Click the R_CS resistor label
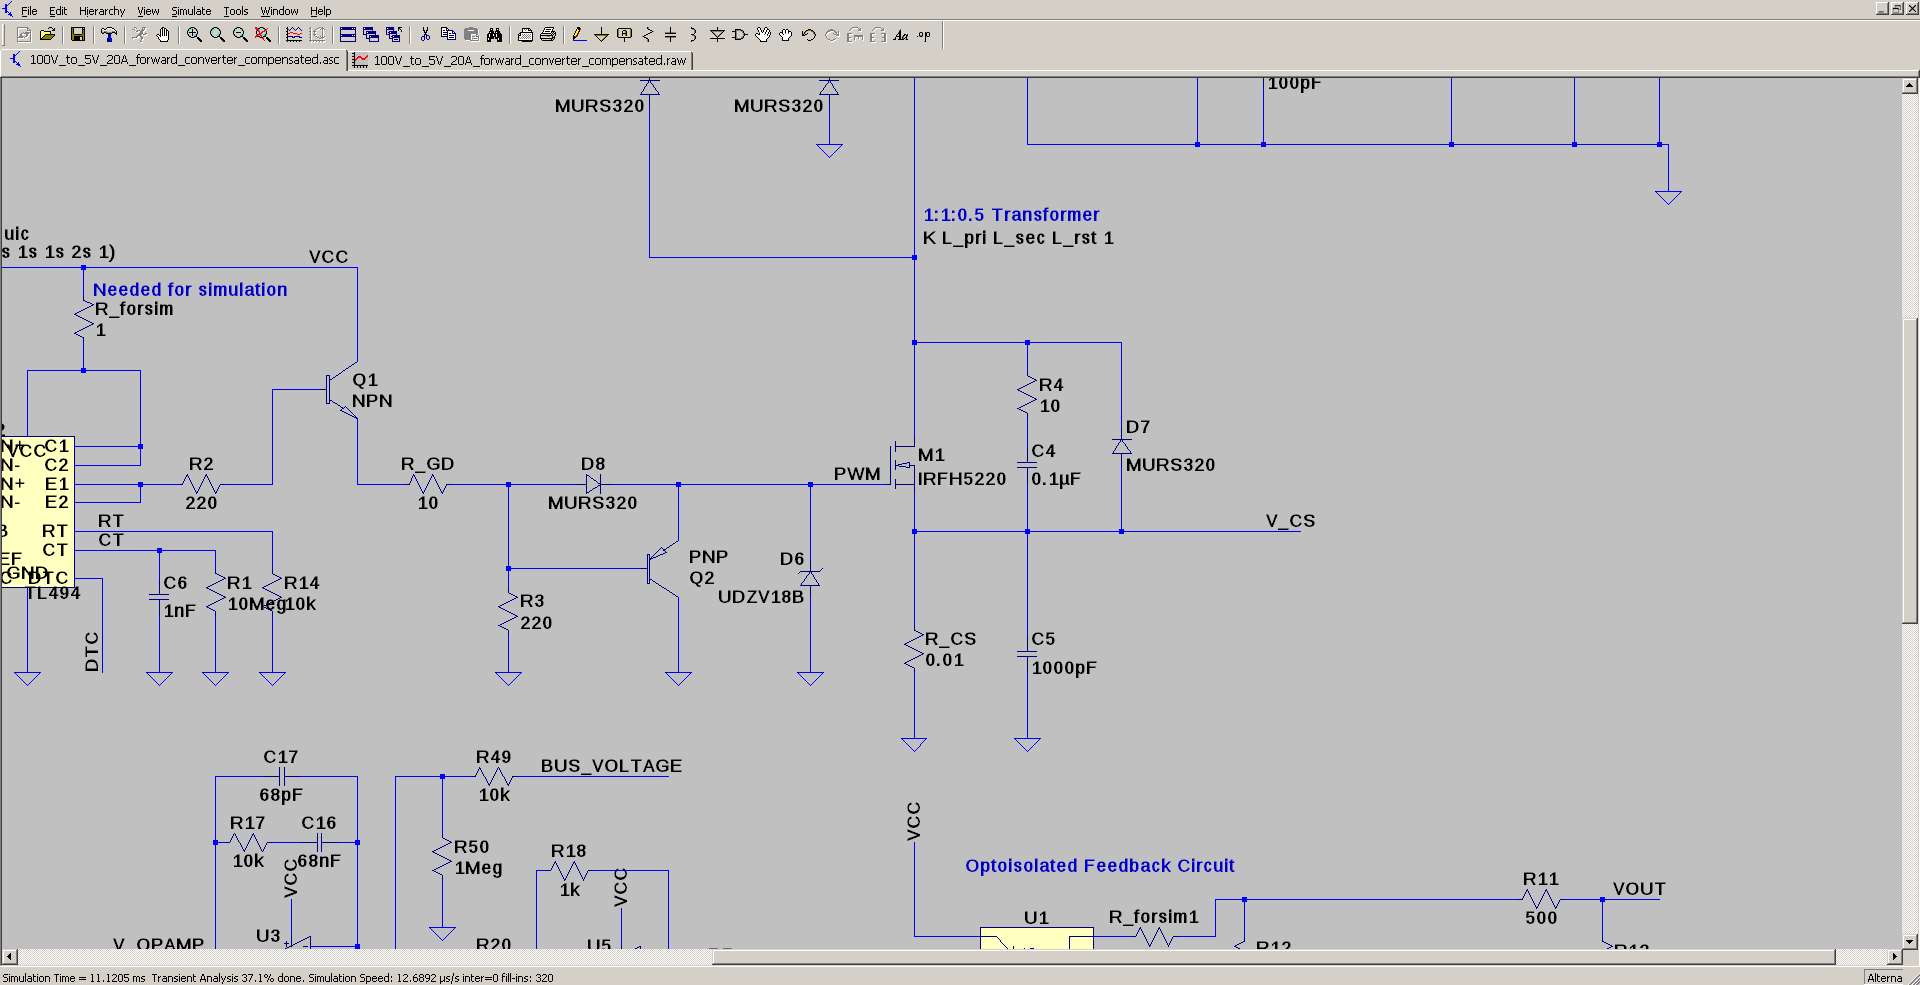This screenshot has height=985, width=1920. pos(950,639)
